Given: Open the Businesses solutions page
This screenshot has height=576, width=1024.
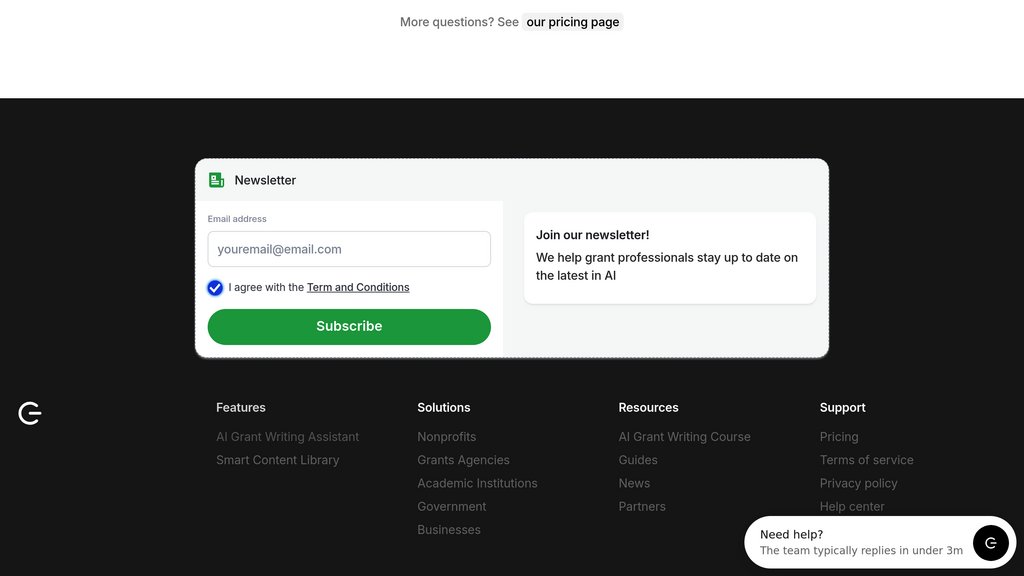Looking at the screenshot, I should pos(449,529).
